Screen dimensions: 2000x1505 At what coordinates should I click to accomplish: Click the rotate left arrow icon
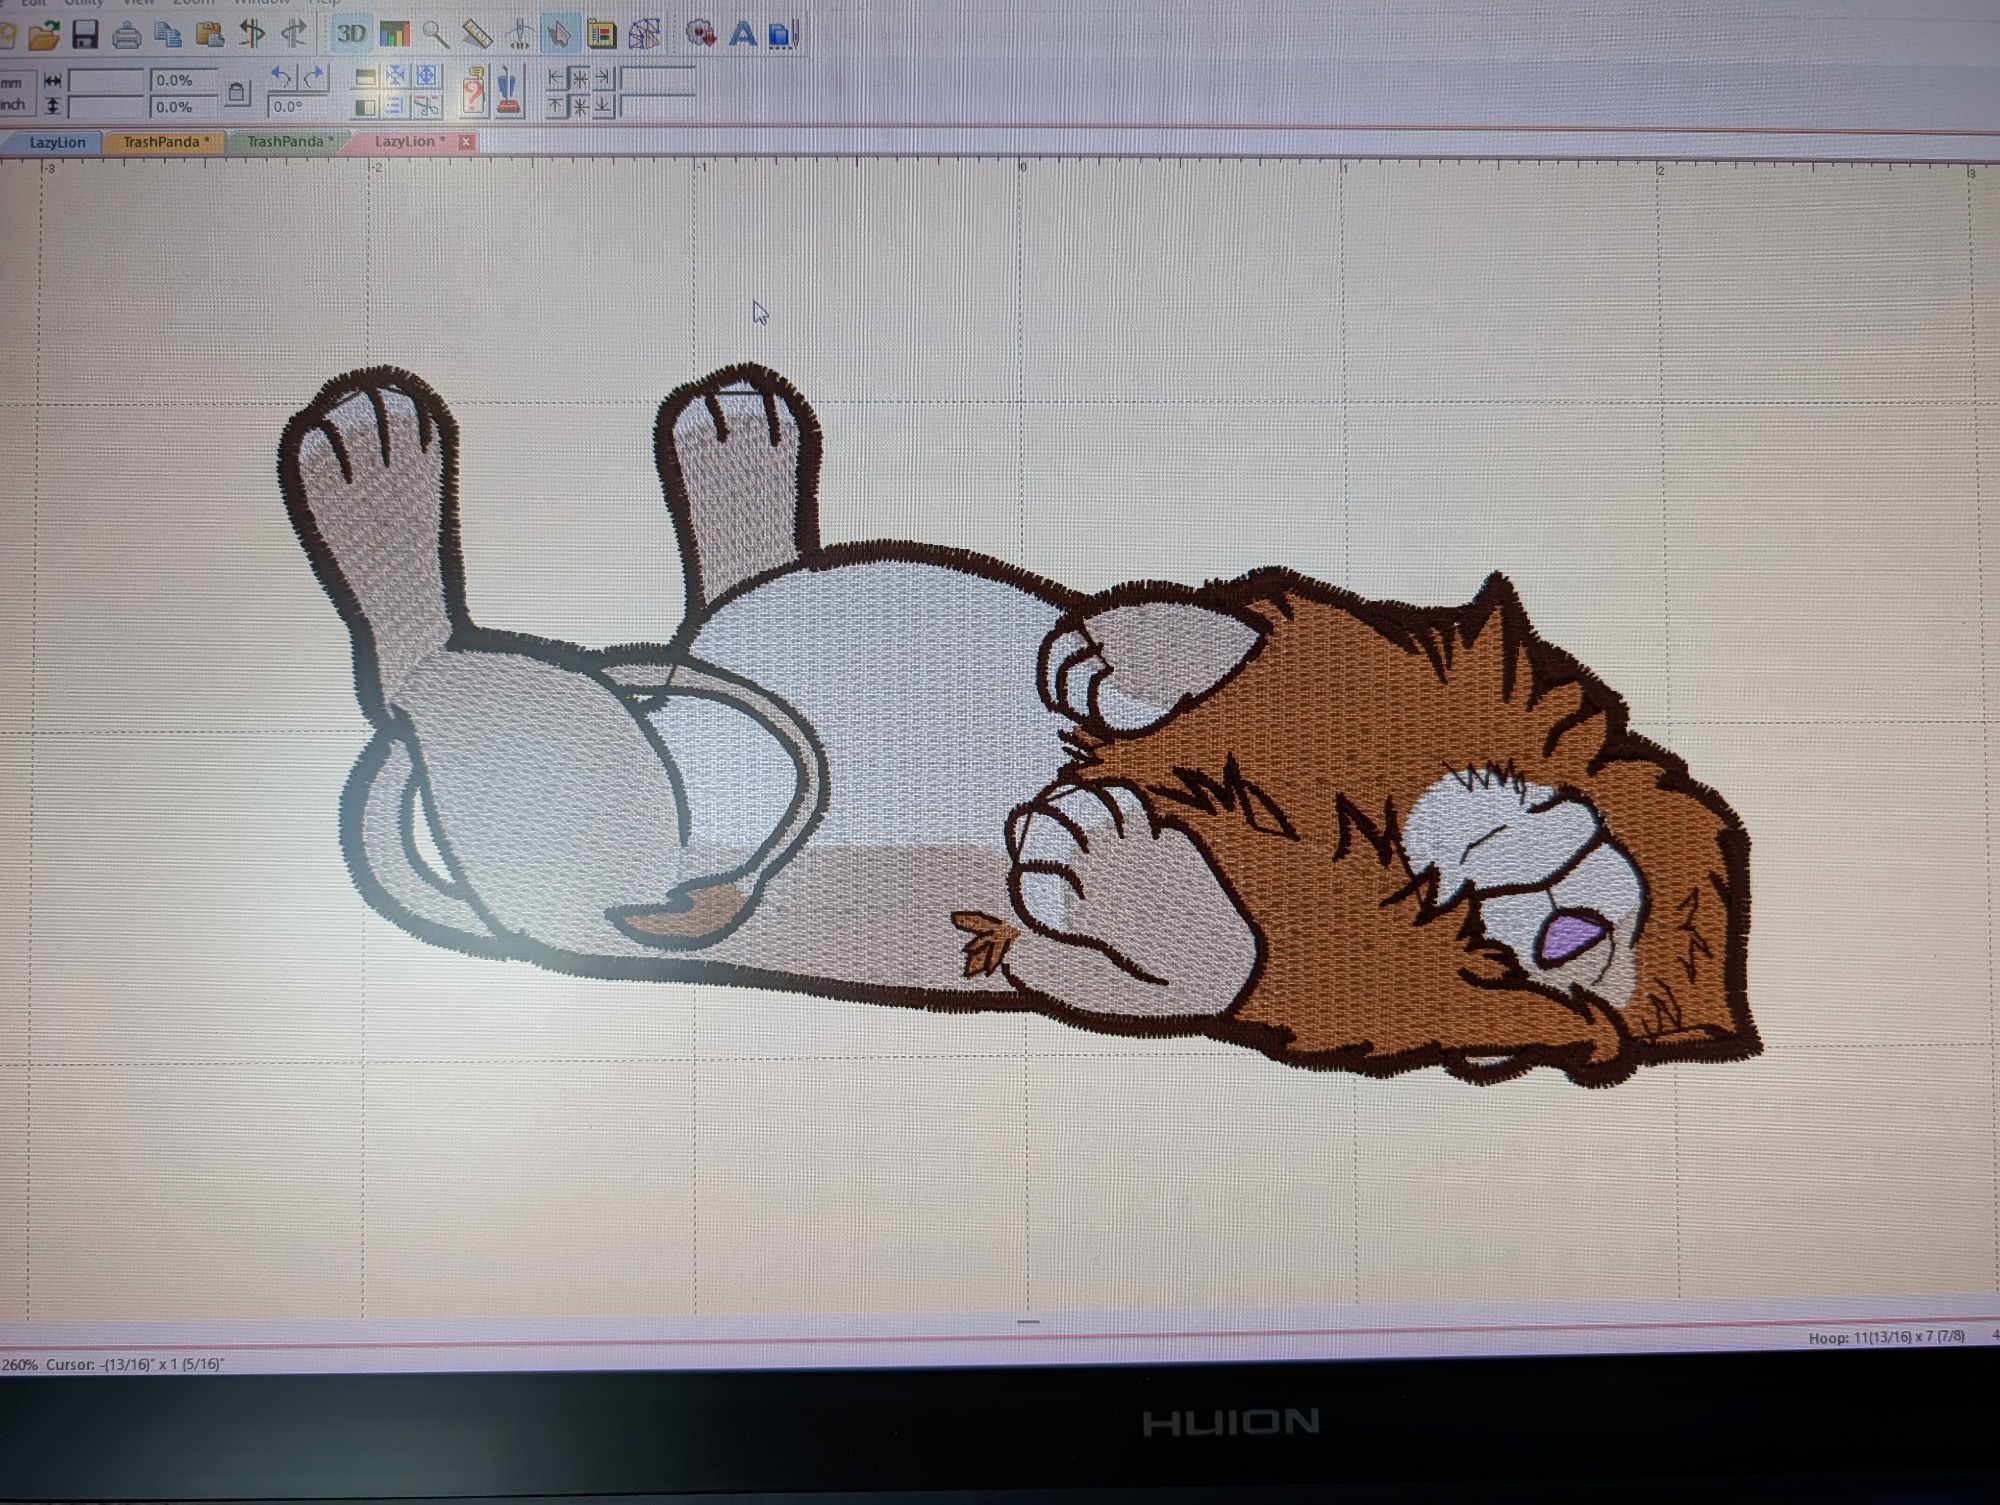pos(283,77)
